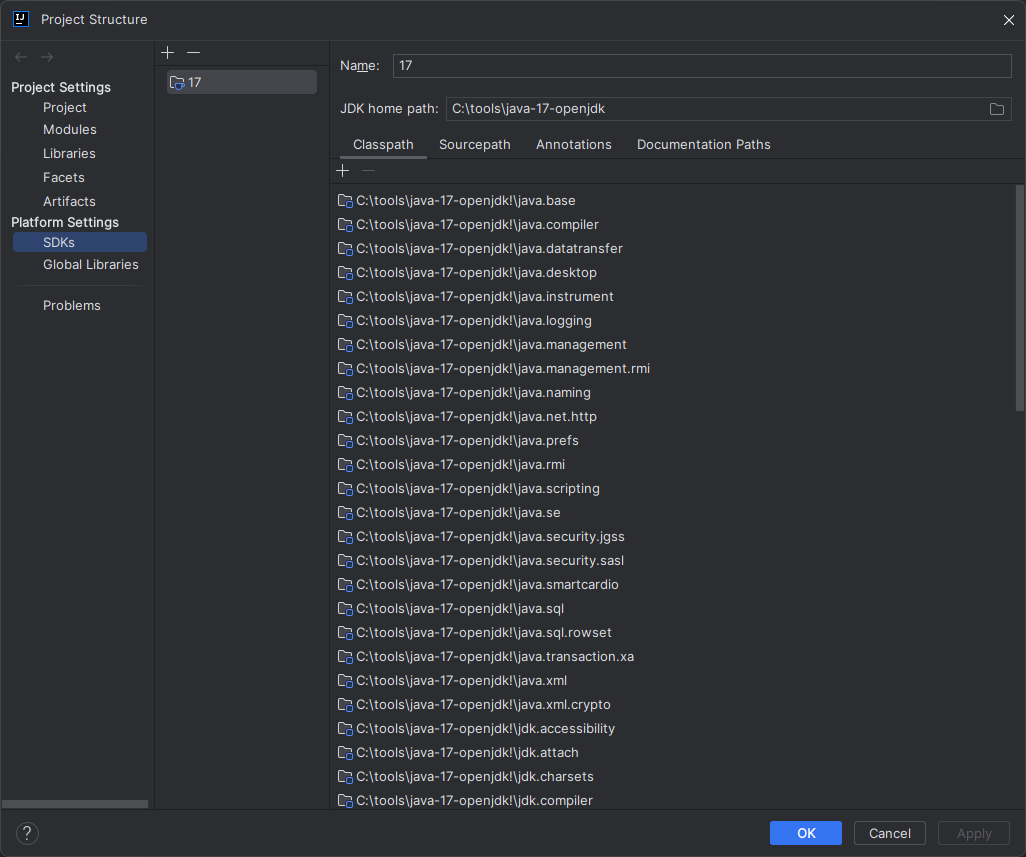Add a classpath entry with plus icon
The width and height of the screenshot is (1026, 857).
pyautogui.click(x=343, y=171)
